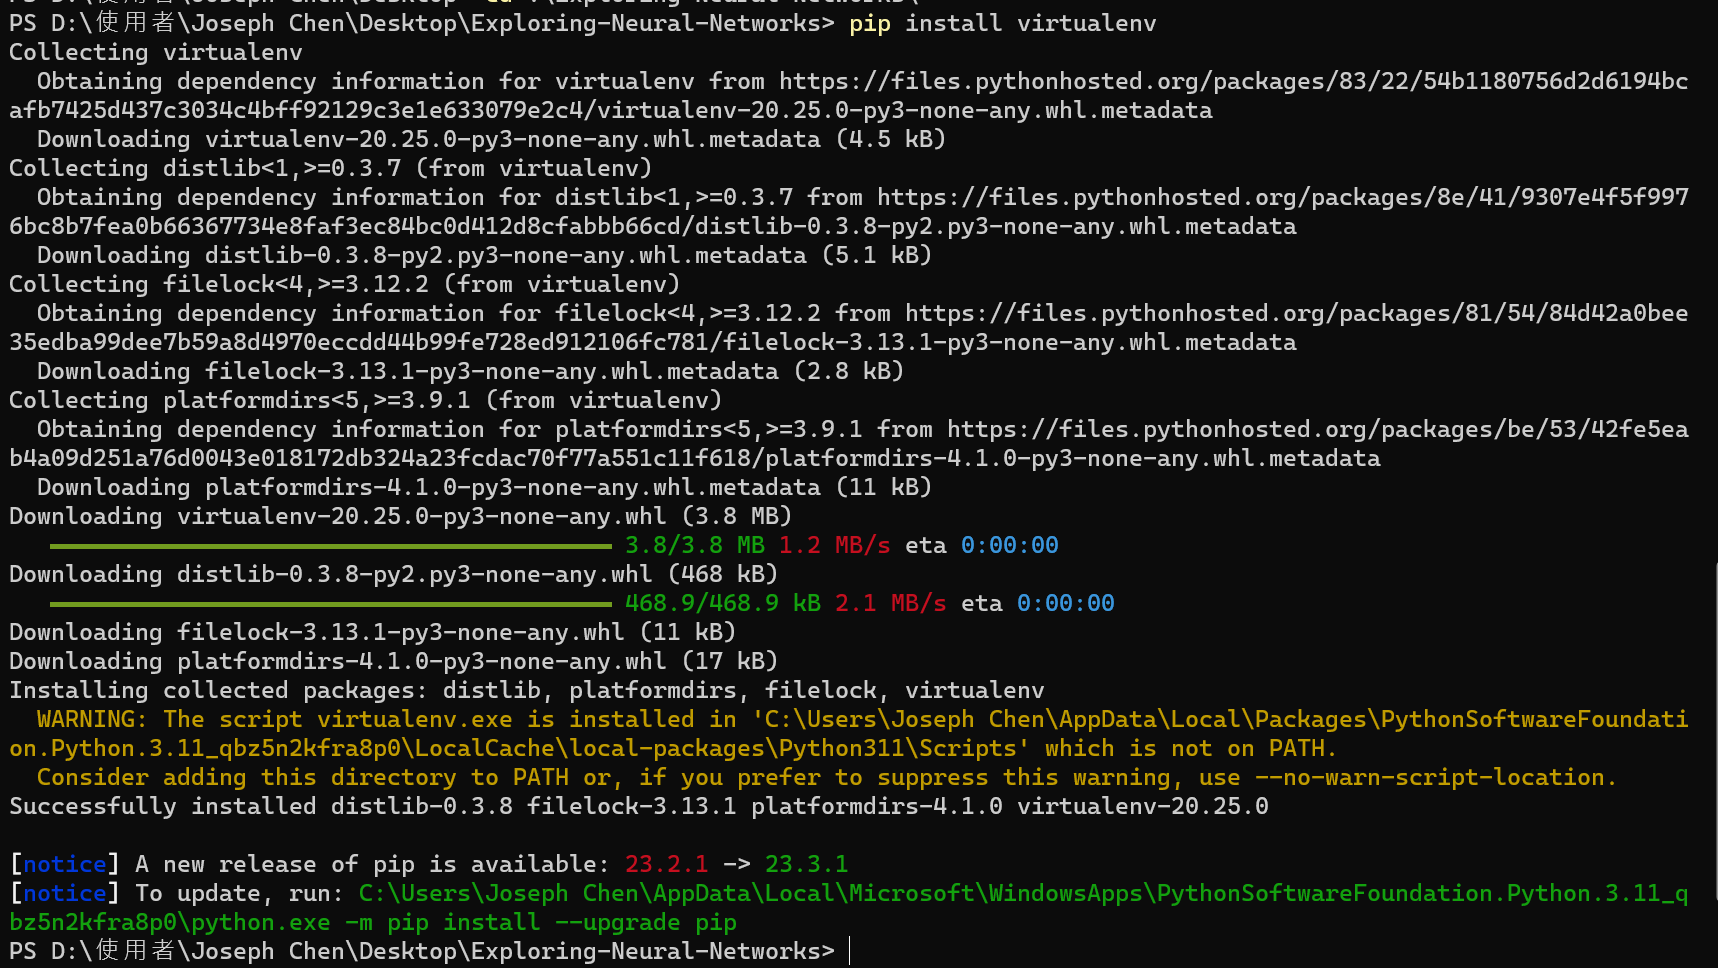Click the virtualenv download progress bar
The width and height of the screenshot is (1718, 968).
(x=330, y=546)
